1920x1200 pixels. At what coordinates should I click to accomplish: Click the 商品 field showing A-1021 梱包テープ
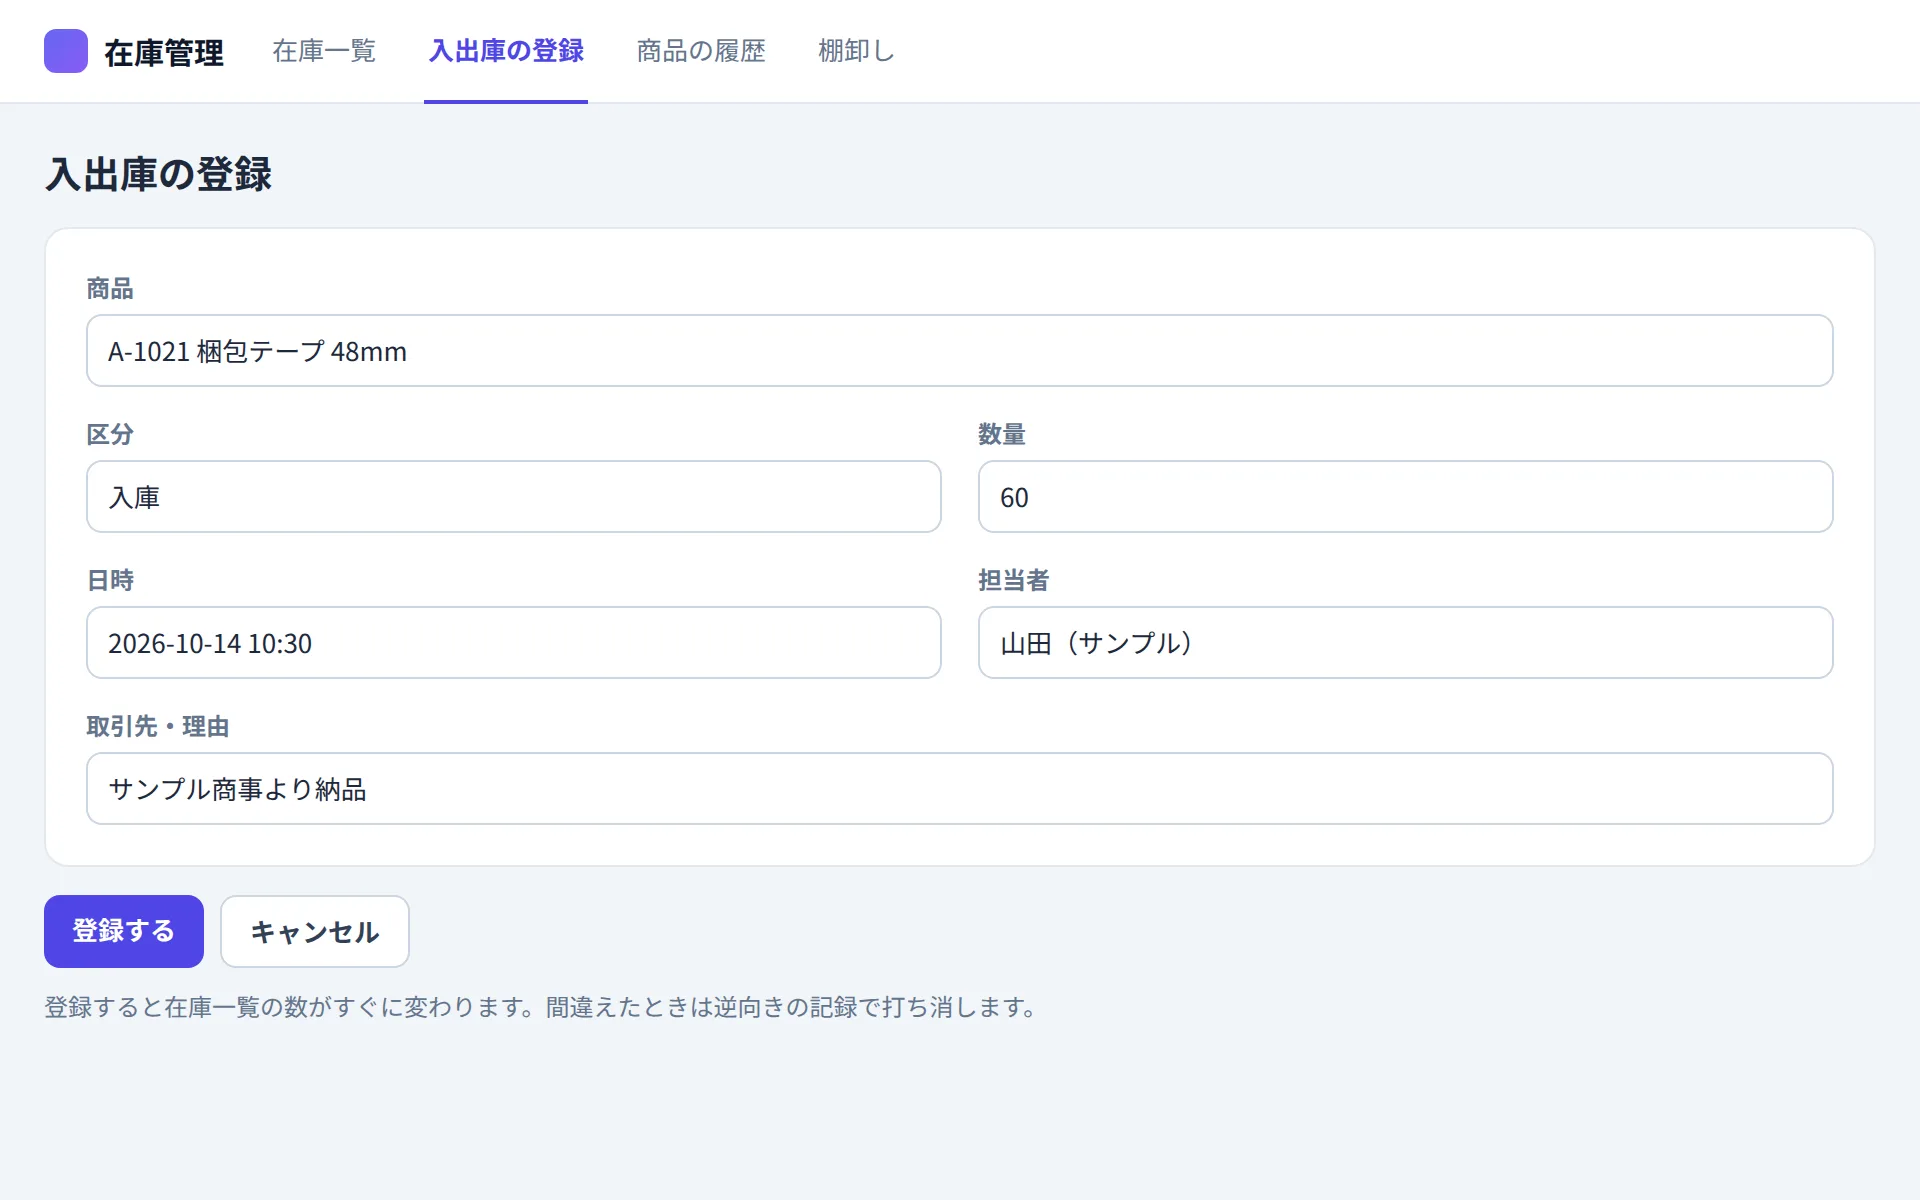pos(960,351)
